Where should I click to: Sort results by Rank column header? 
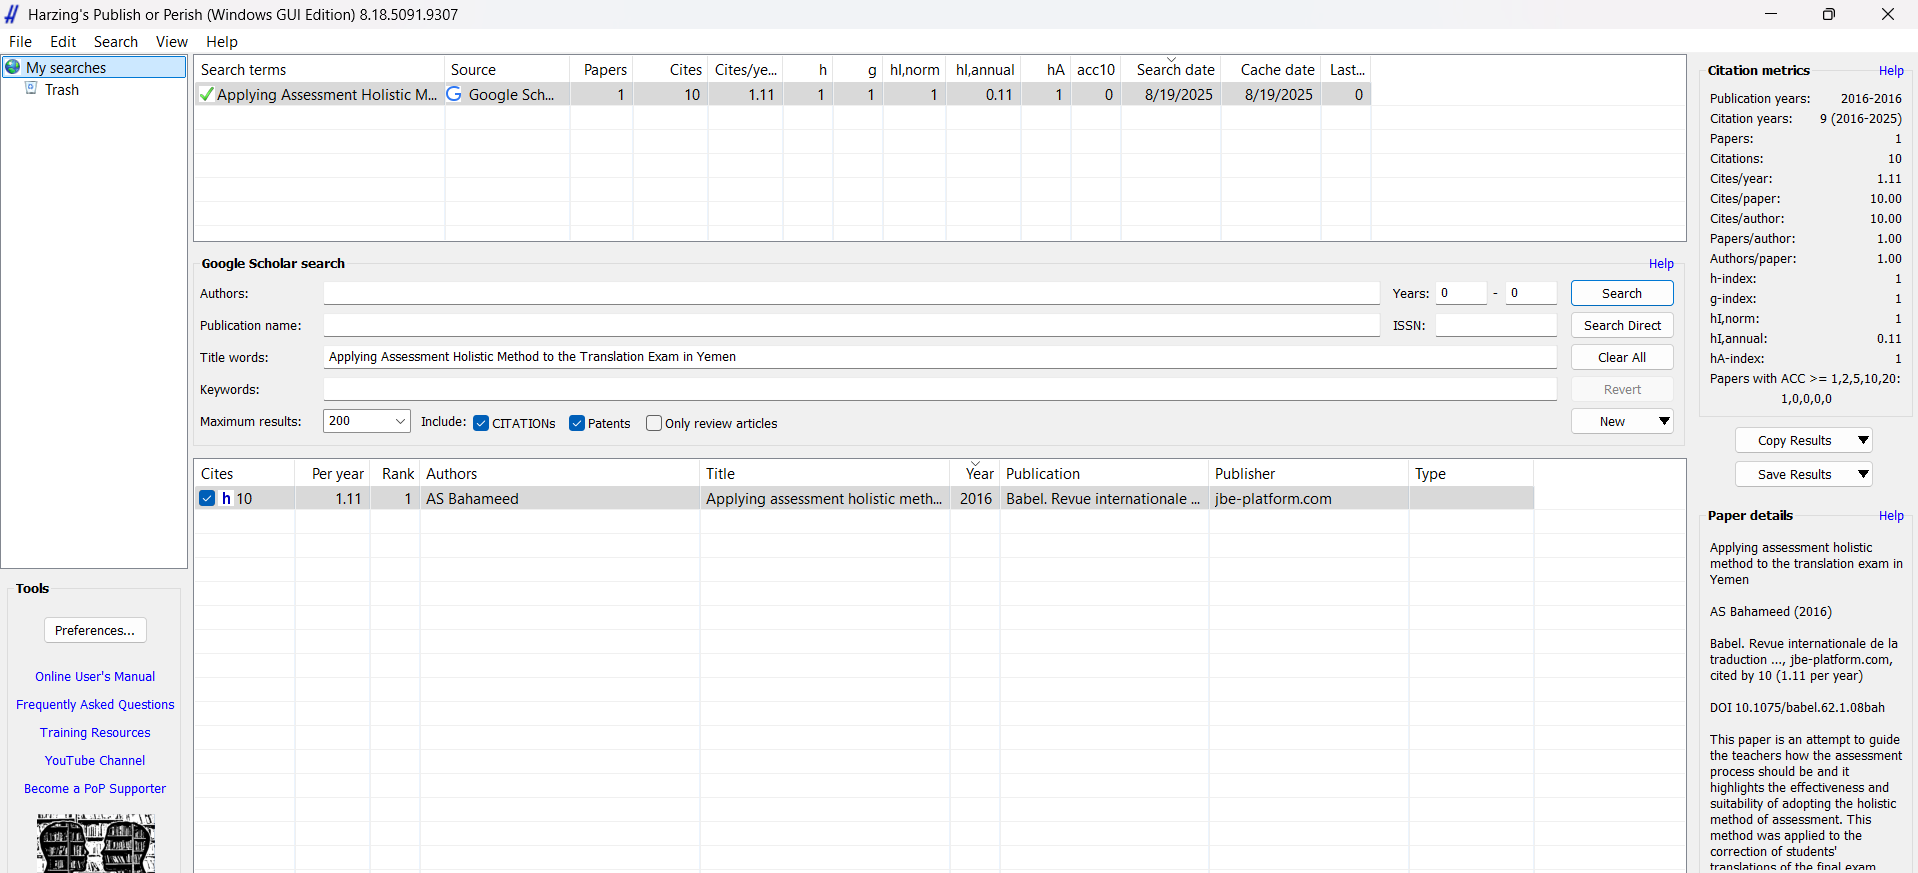click(x=395, y=473)
